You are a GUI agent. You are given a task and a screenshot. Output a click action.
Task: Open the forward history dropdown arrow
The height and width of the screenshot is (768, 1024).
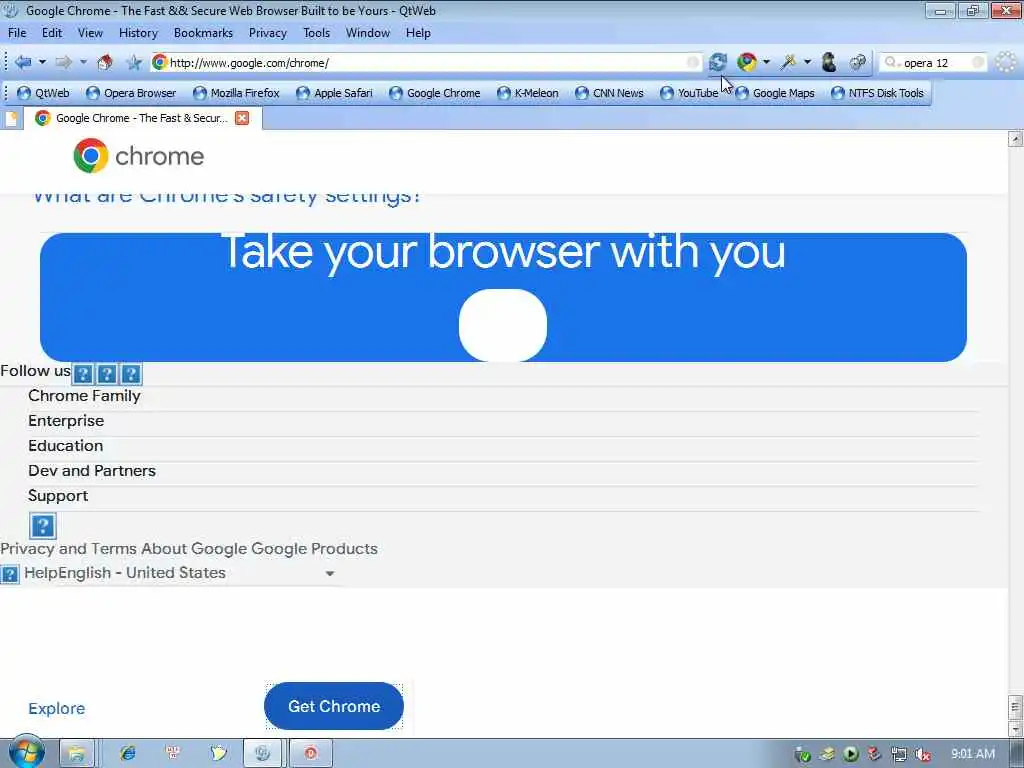click(x=84, y=63)
